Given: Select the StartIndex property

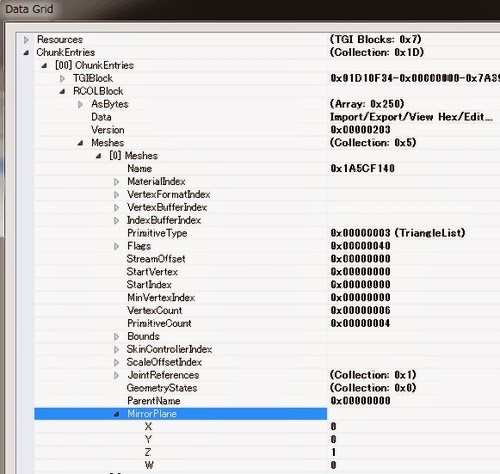Looking at the screenshot, I should (x=149, y=285).
